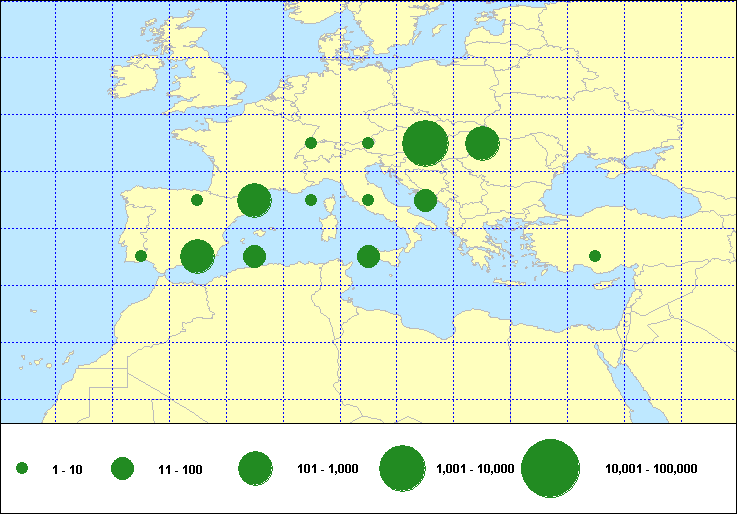Select the small dot on Corsica
The width and height of the screenshot is (737, 514).
click(311, 200)
